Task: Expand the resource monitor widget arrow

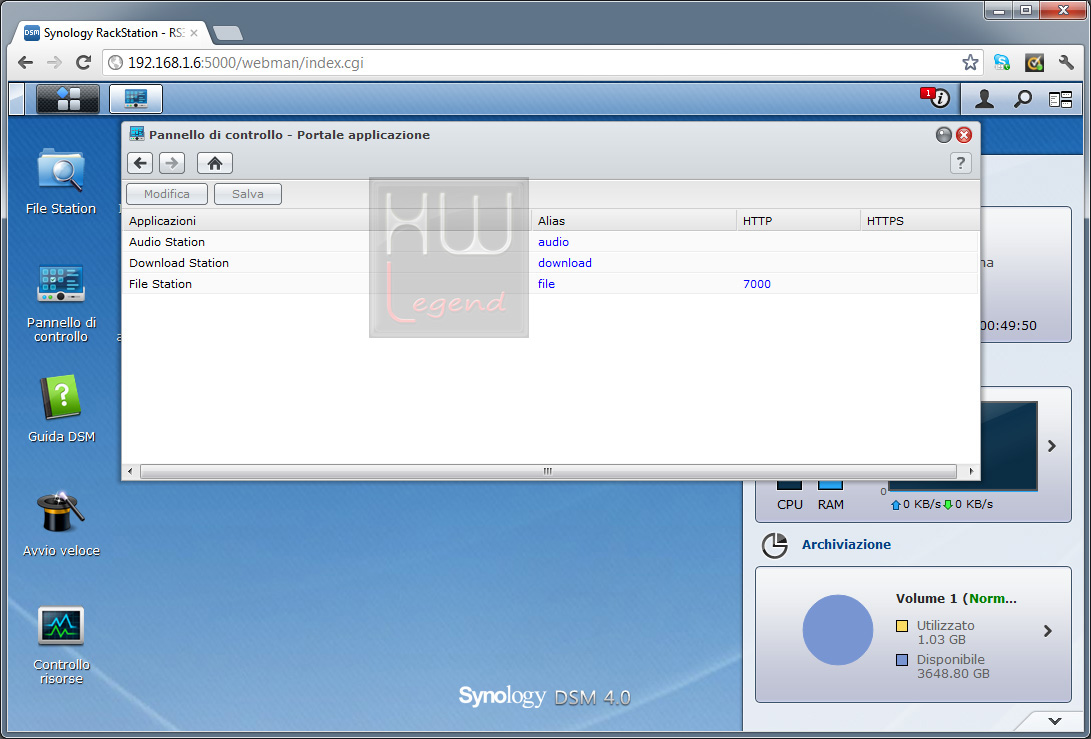Action: 1052,446
